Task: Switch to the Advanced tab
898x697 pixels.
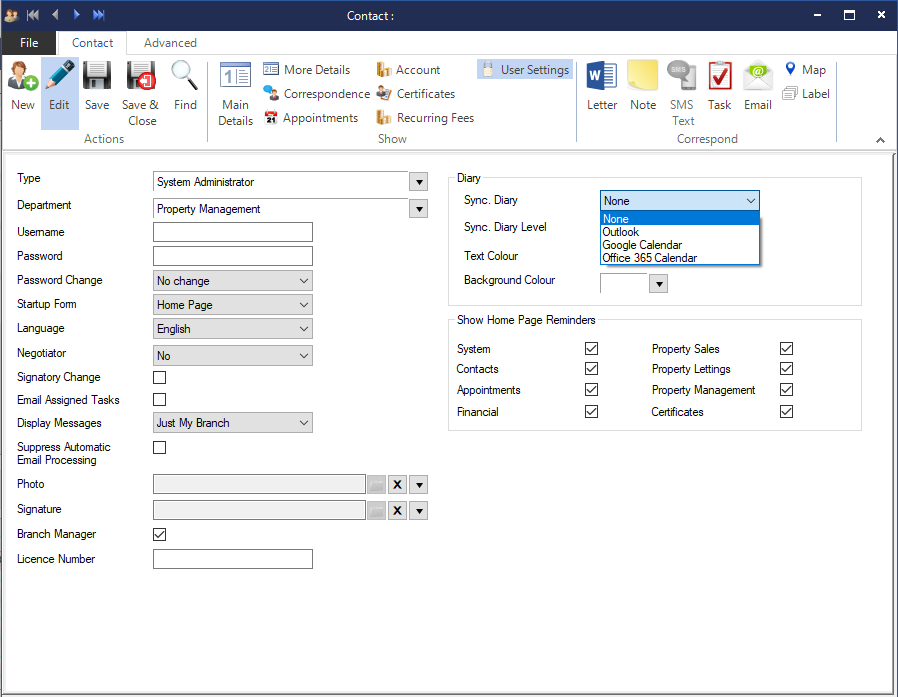Action: 170,43
